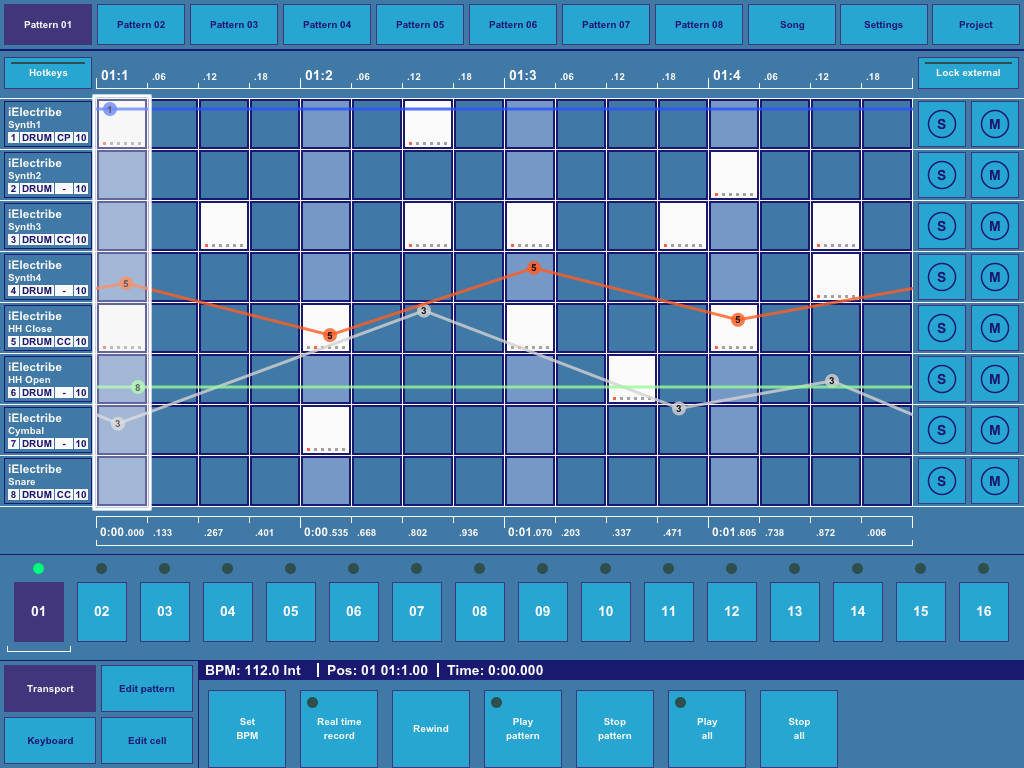Mute the HH Close track

click(995, 327)
